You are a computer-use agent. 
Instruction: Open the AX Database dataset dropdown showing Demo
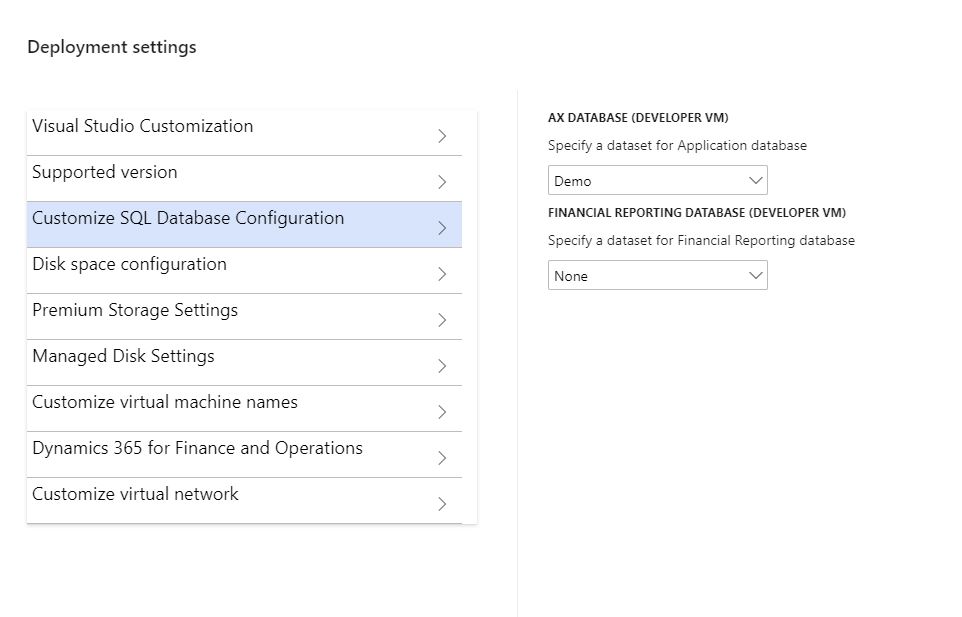[x=657, y=180]
